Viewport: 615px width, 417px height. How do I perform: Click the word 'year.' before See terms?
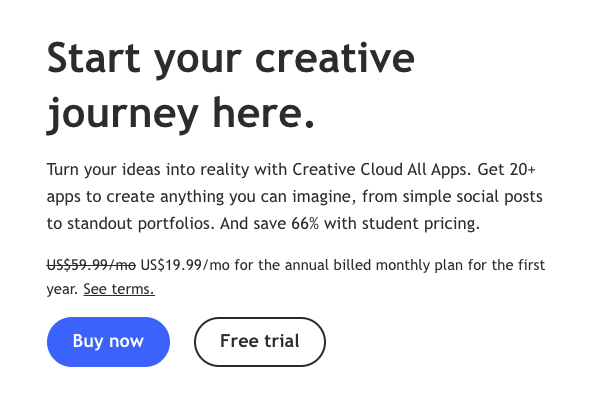(x=63, y=290)
